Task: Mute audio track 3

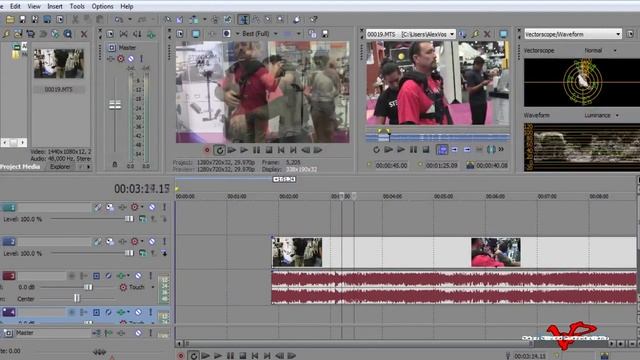Action: pos(138,276)
